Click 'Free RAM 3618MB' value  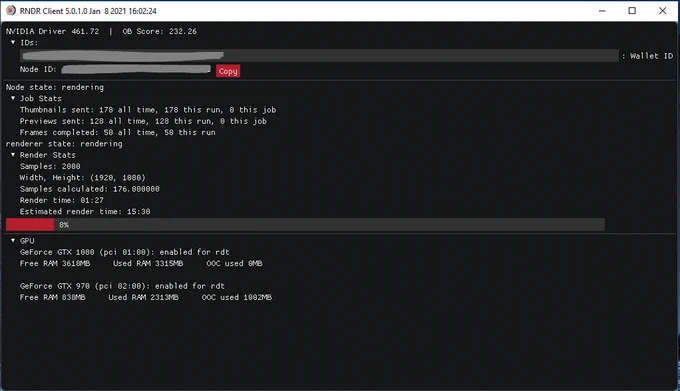tap(55, 263)
